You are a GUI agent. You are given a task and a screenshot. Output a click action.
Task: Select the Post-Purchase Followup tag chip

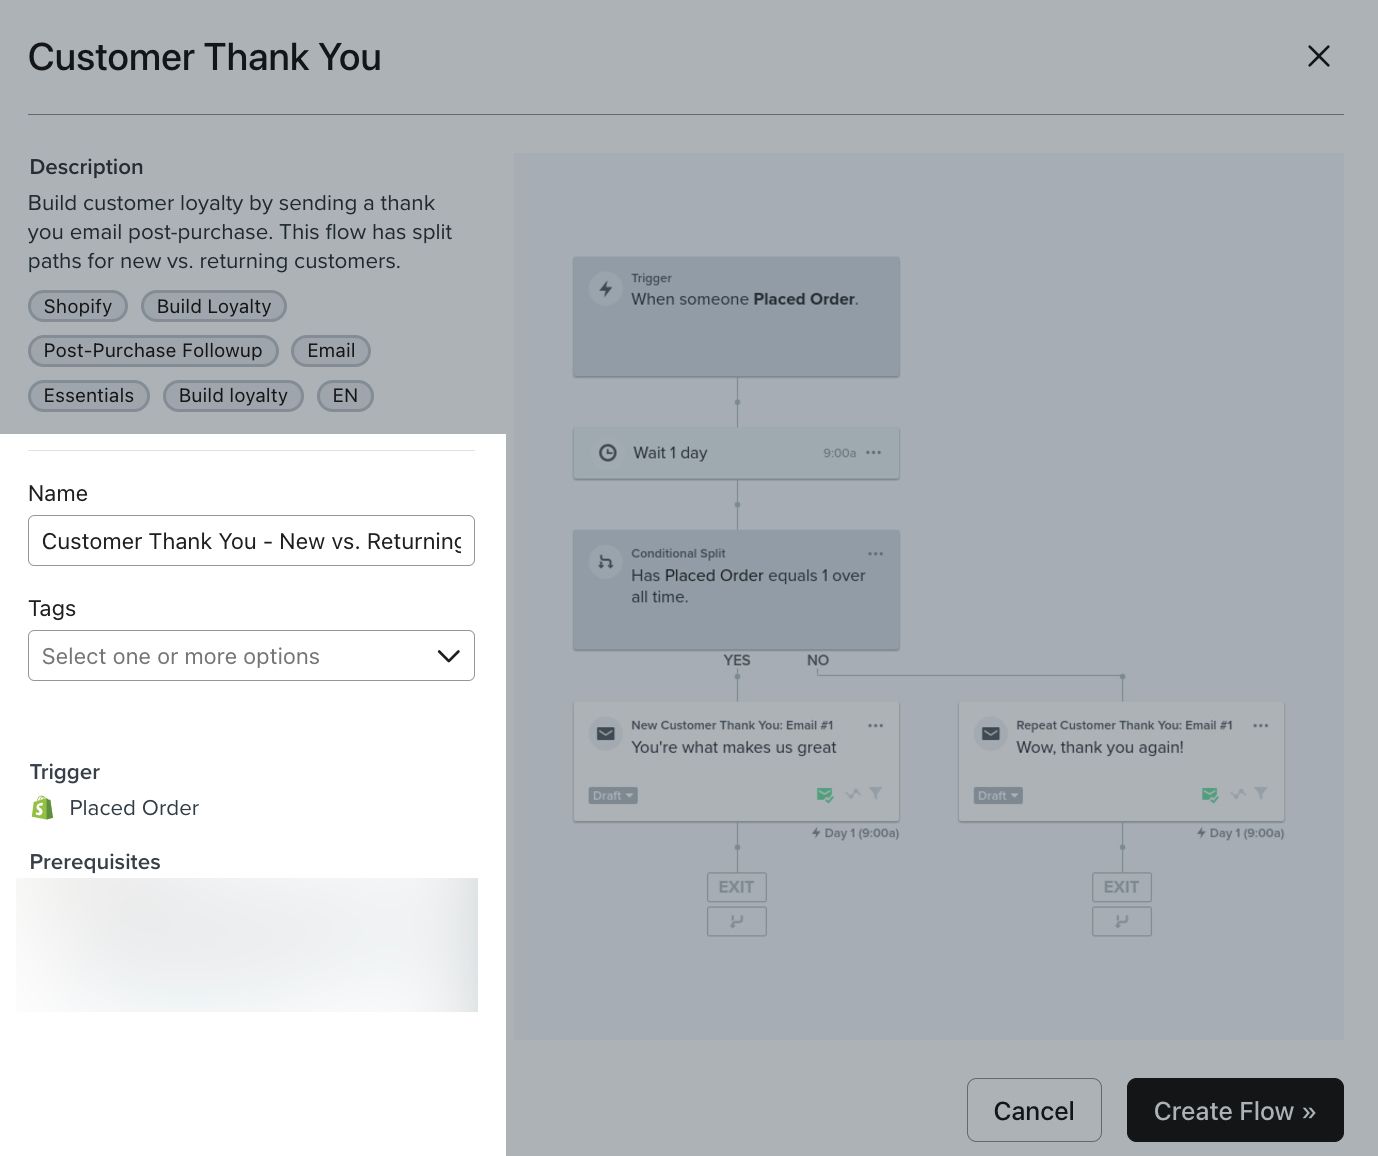coord(152,350)
